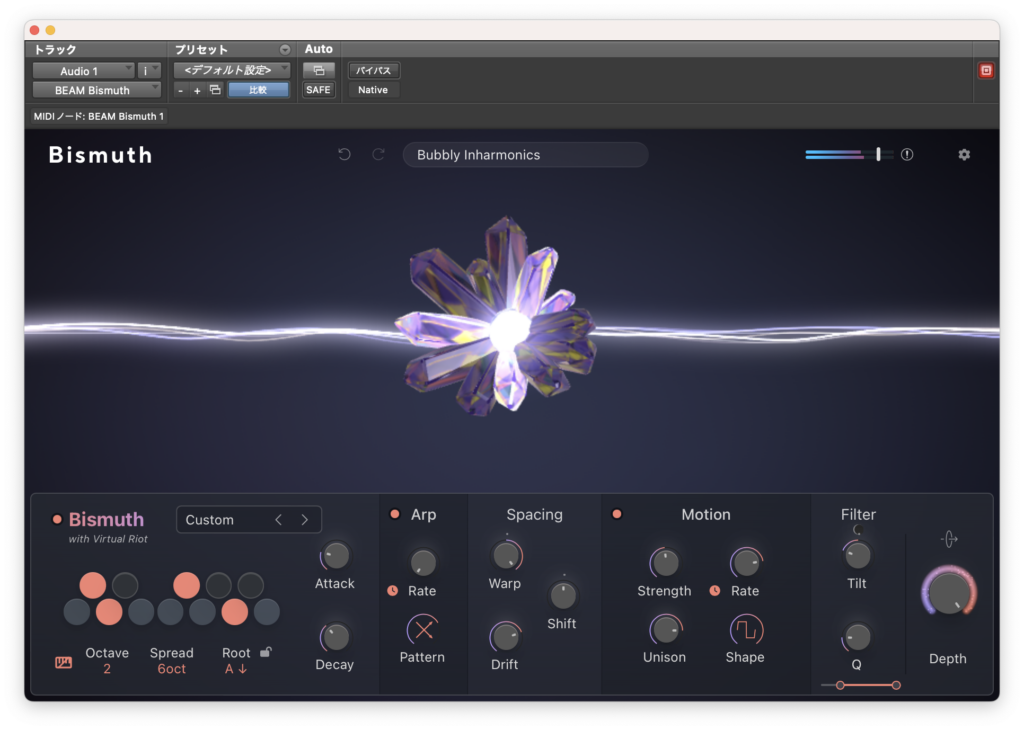Viewport: 1024px width, 730px height.
Task: Click the Decay knob
Action: (x=336, y=637)
